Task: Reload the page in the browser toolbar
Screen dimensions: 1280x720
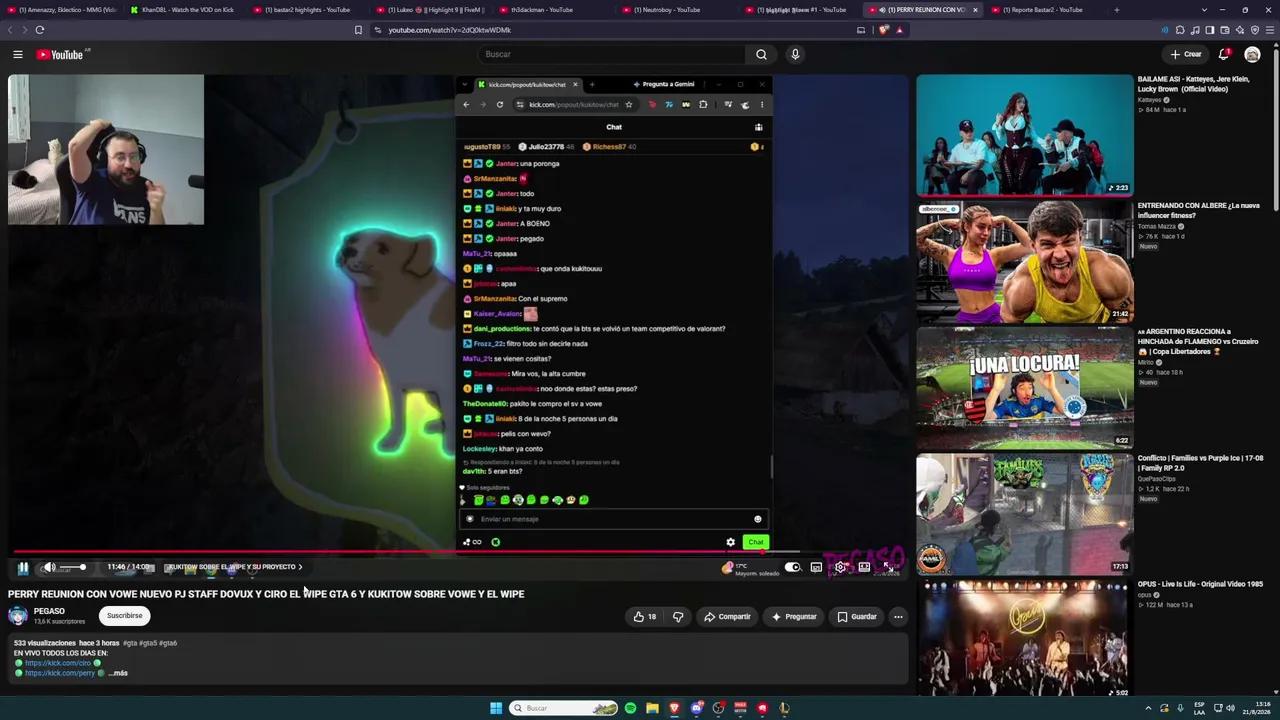Action: 40,30
